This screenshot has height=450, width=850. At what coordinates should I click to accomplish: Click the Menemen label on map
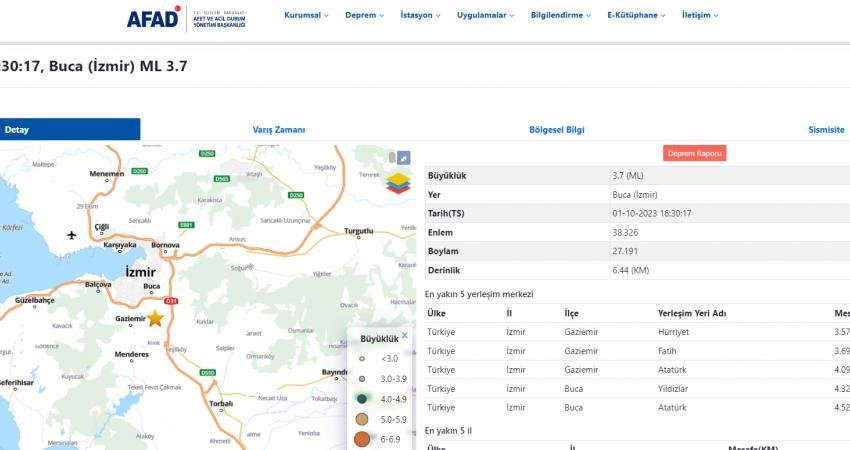coord(107,173)
